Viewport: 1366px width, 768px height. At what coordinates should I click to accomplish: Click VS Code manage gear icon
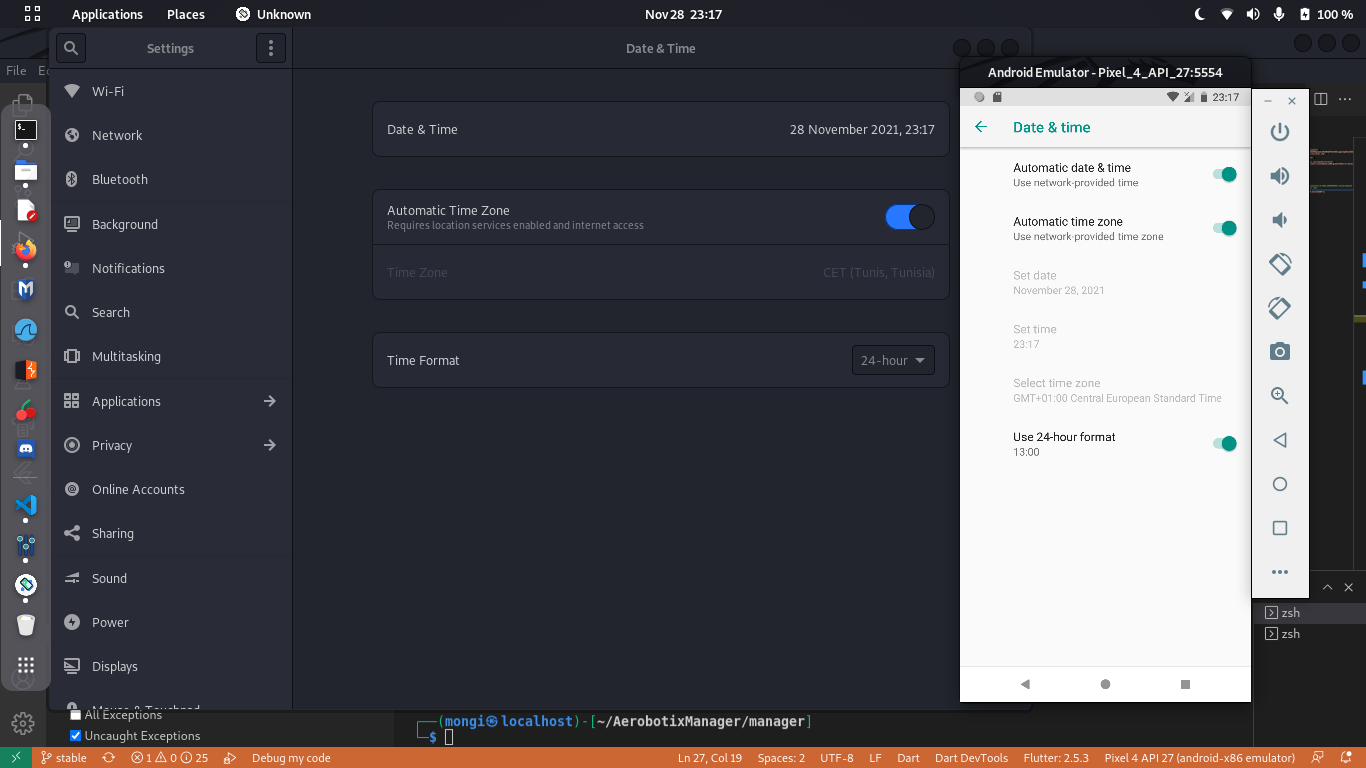23,723
